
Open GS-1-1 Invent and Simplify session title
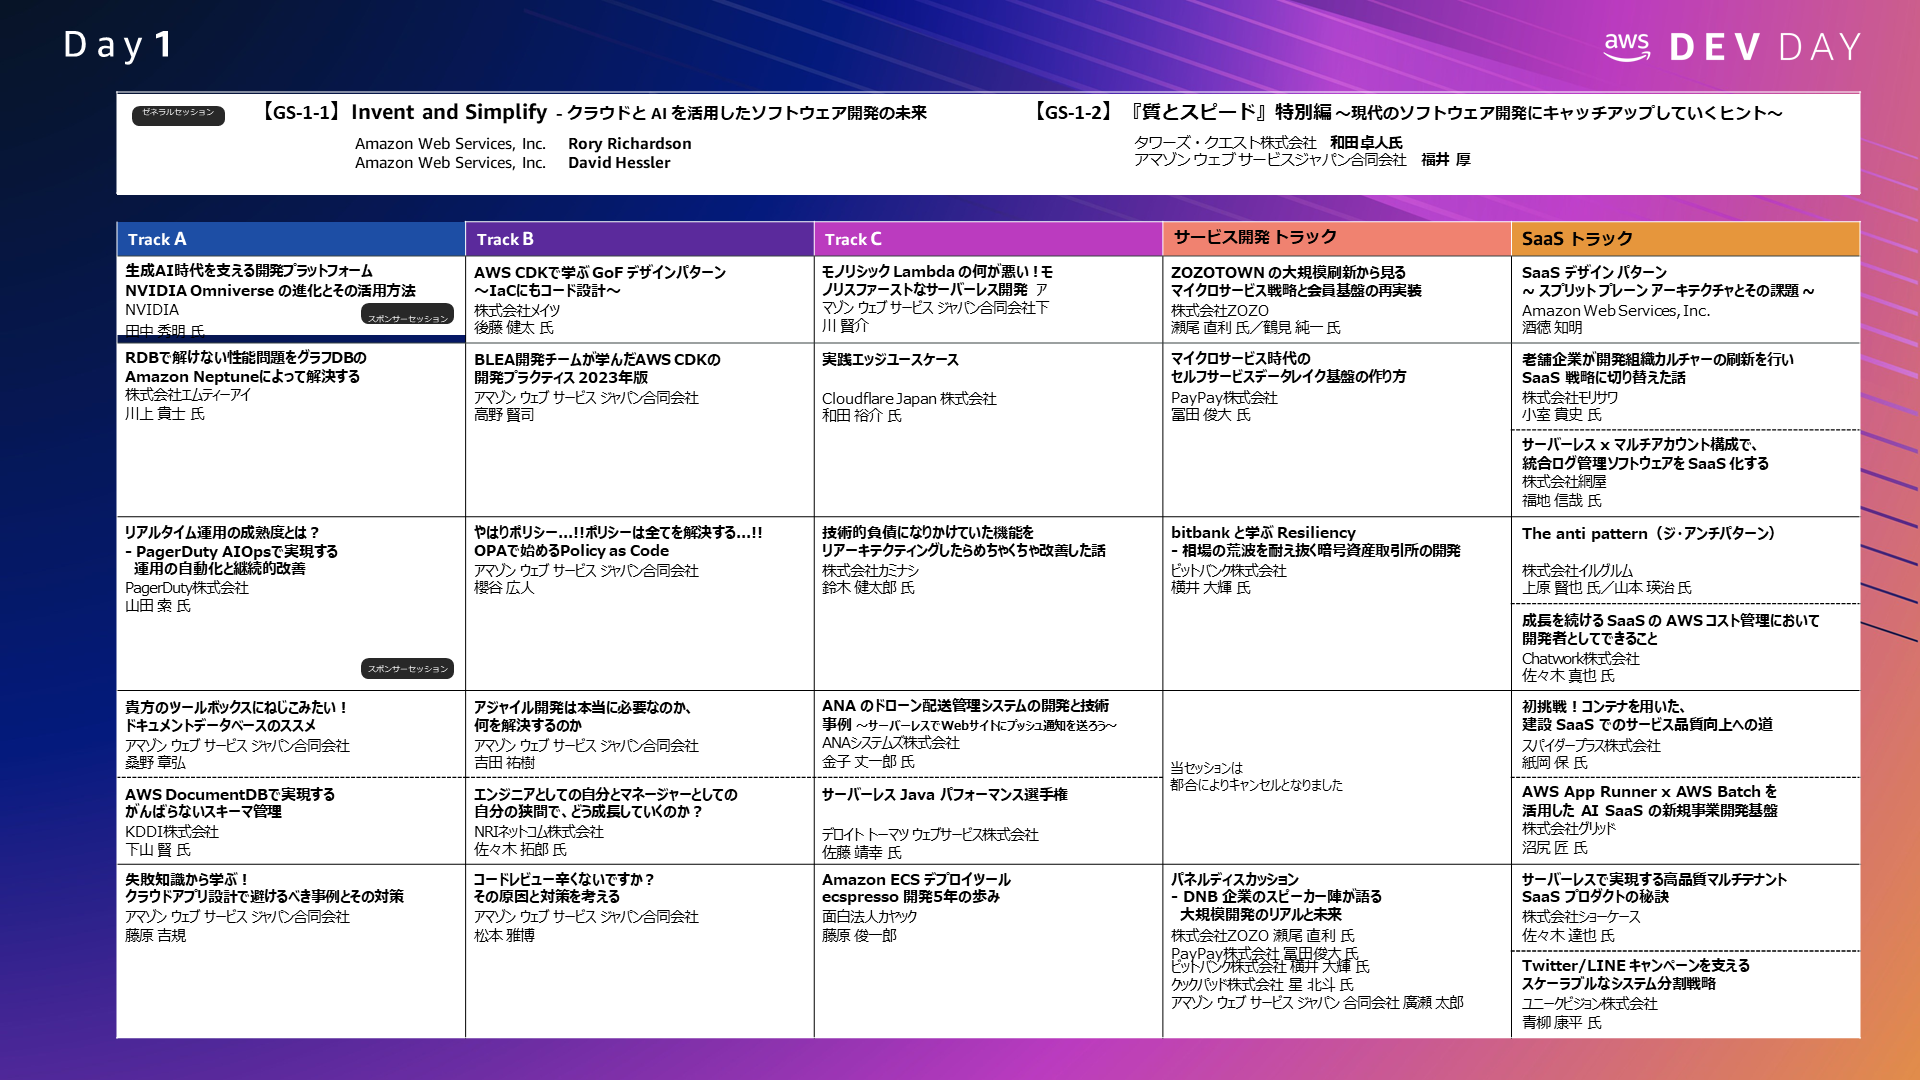tap(592, 113)
